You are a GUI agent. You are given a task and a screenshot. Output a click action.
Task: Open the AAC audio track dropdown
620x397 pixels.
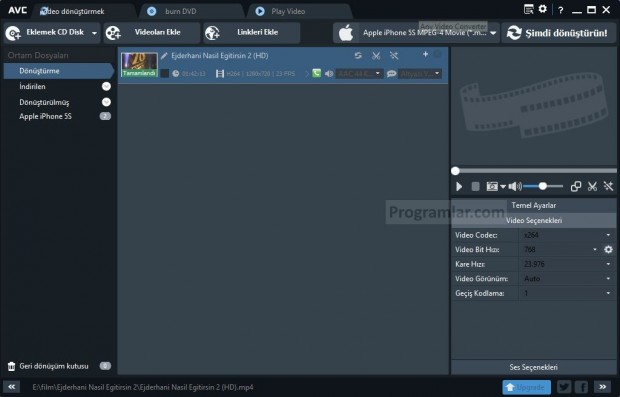[359, 74]
